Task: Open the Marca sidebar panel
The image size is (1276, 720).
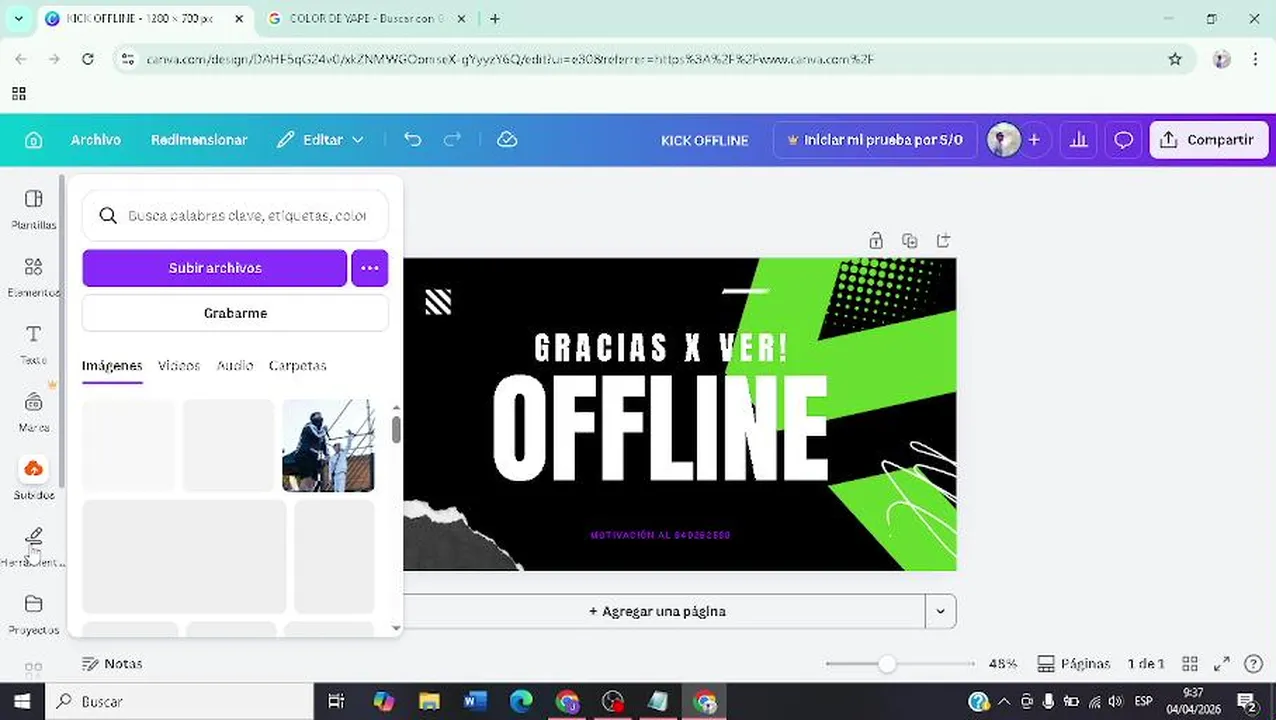Action: (x=34, y=412)
